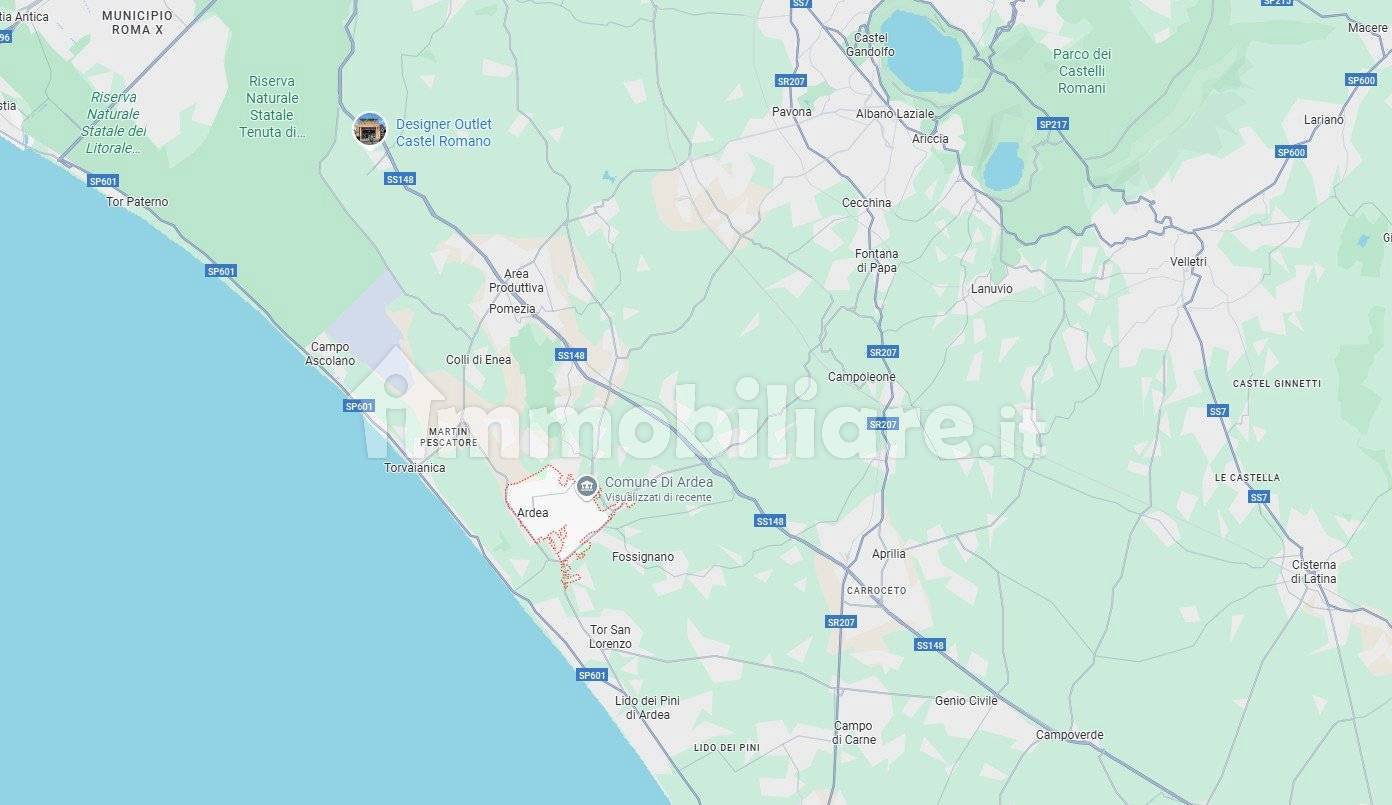The height and width of the screenshot is (805, 1392).
Task: Select the Pomezia town label
Action: [512, 309]
